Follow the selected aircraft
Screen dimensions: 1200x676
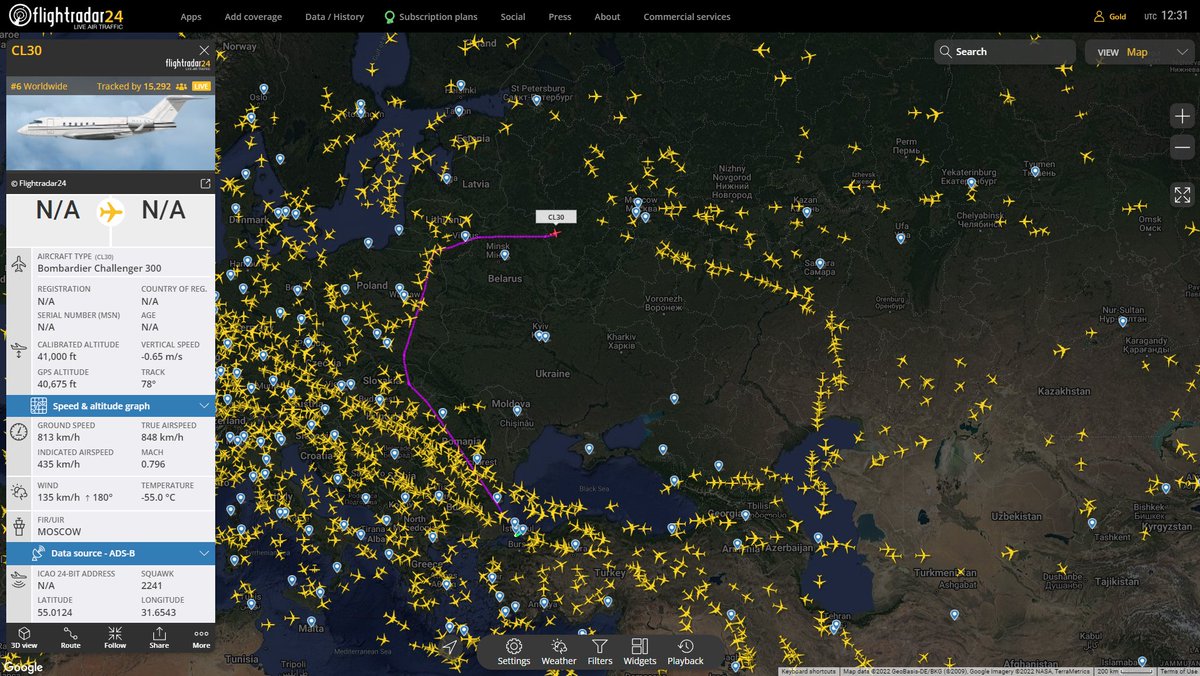(115, 638)
